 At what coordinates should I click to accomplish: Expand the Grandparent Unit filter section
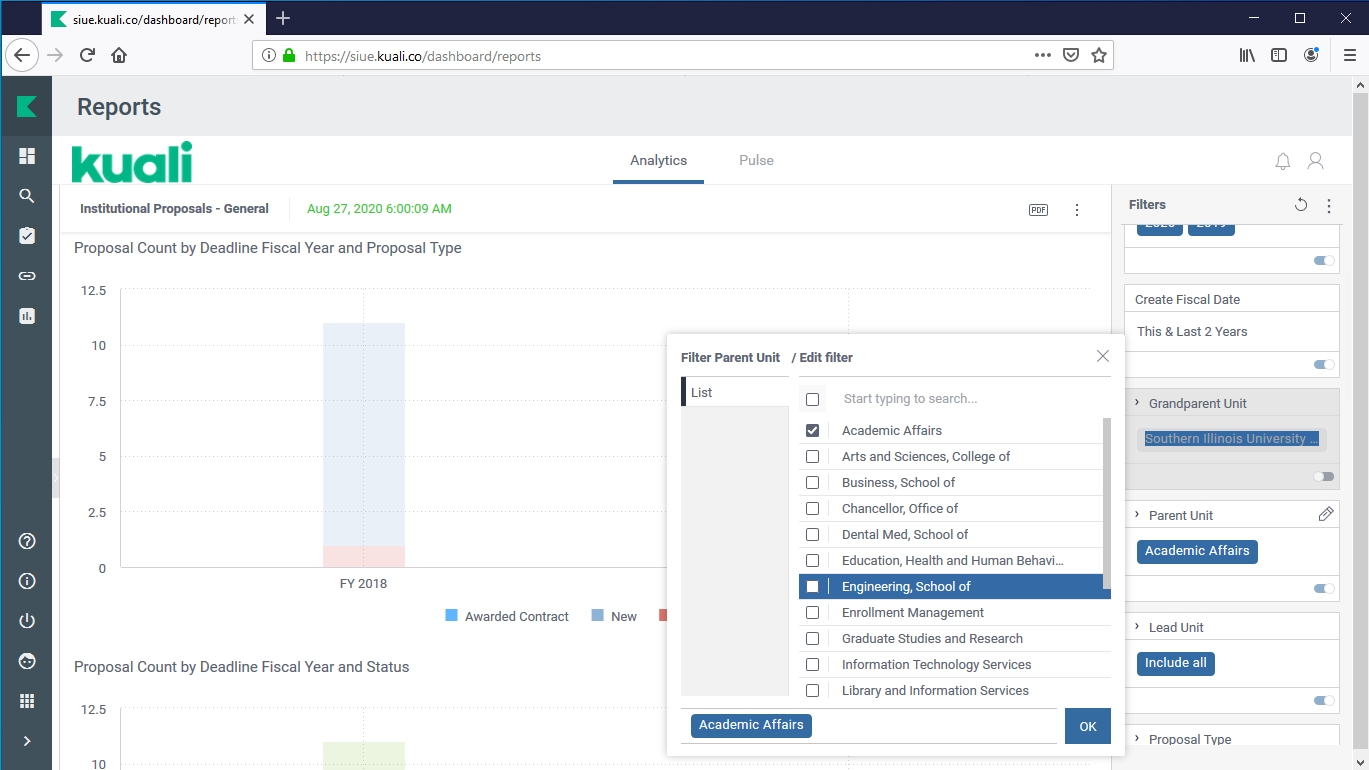click(1138, 403)
